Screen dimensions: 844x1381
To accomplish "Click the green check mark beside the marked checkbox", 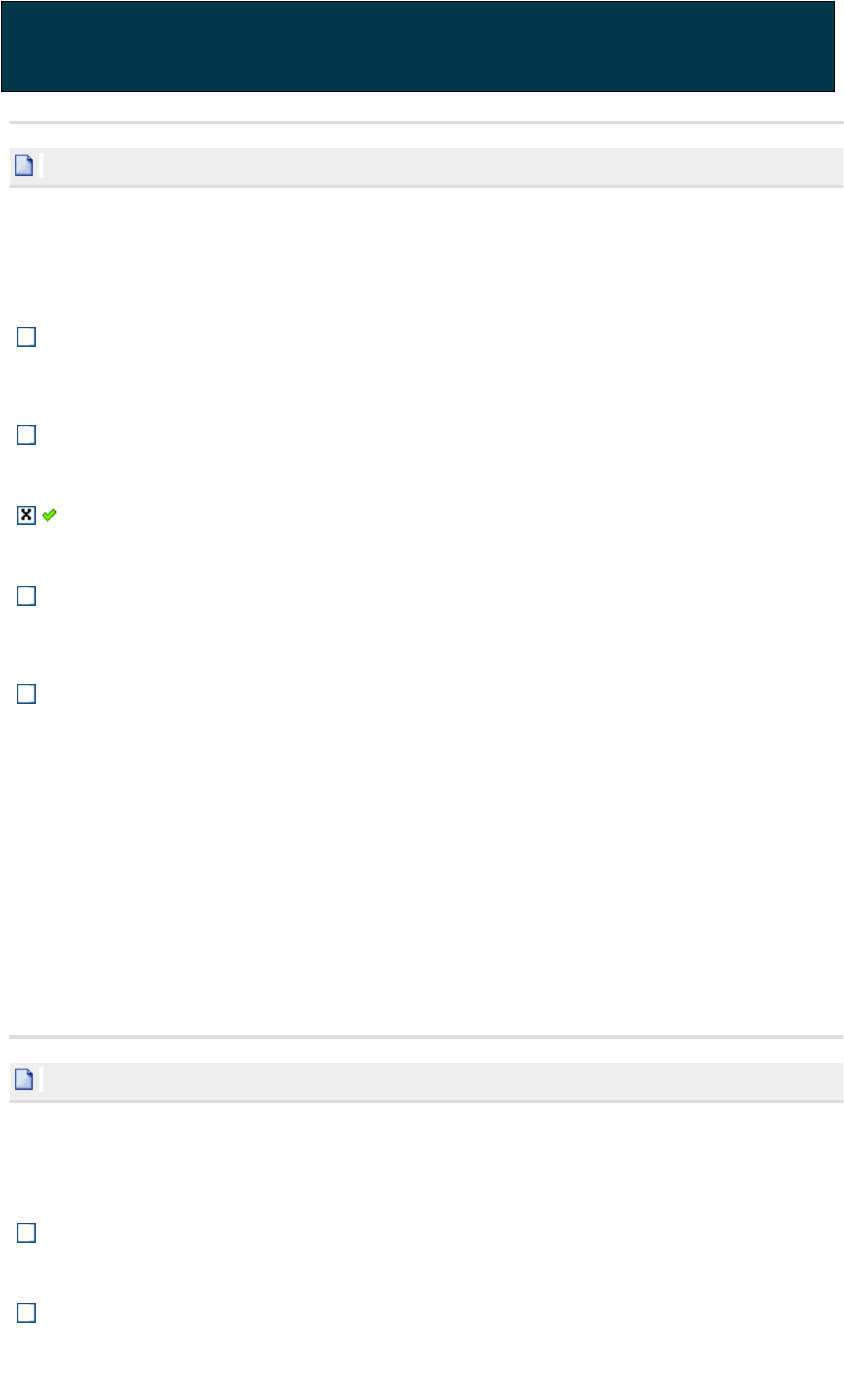I will pyautogui.click(x=50, y=515).
